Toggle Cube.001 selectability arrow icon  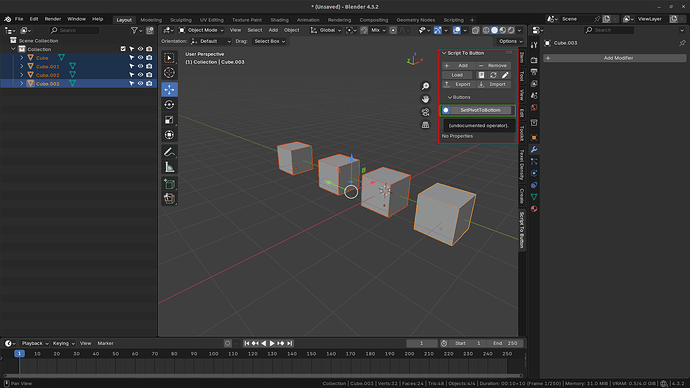(132, 66)
